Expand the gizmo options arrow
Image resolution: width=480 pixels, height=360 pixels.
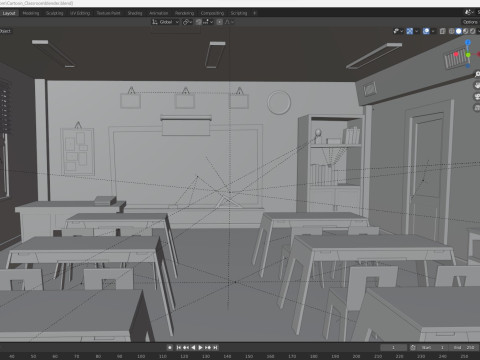[x=417, y=31]
